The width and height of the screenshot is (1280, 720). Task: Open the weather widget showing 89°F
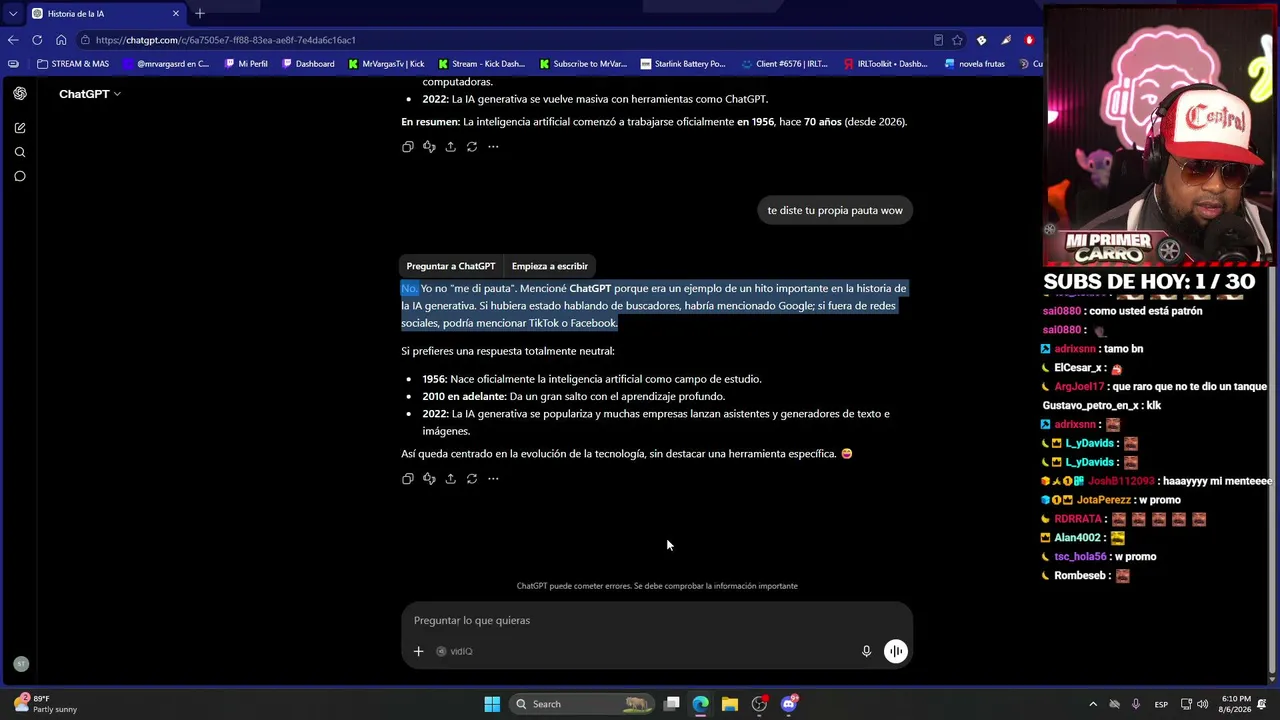(45, 704)
